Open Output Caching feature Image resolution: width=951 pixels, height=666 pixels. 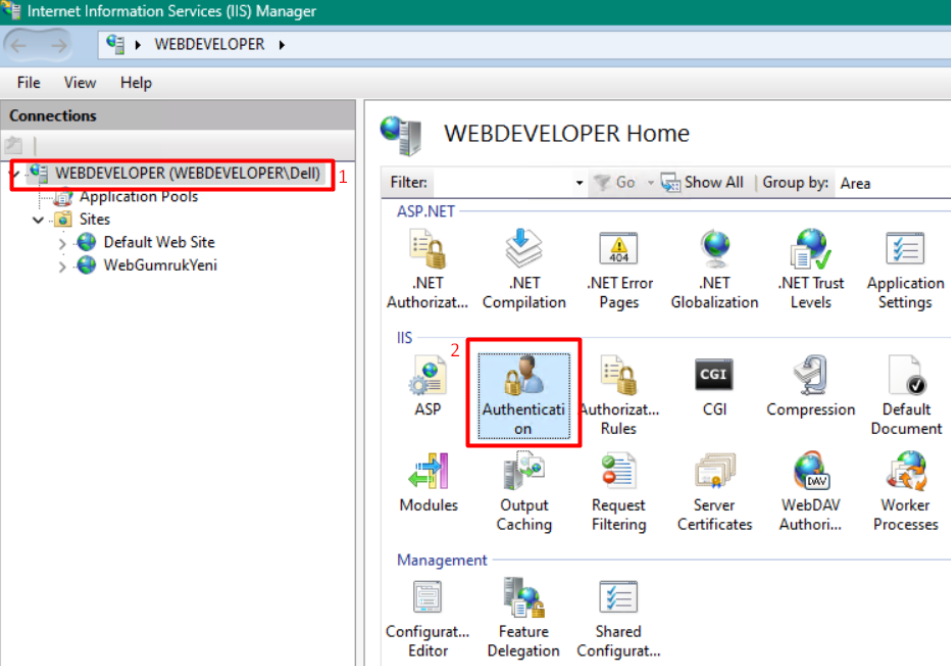tap(524, 491)
